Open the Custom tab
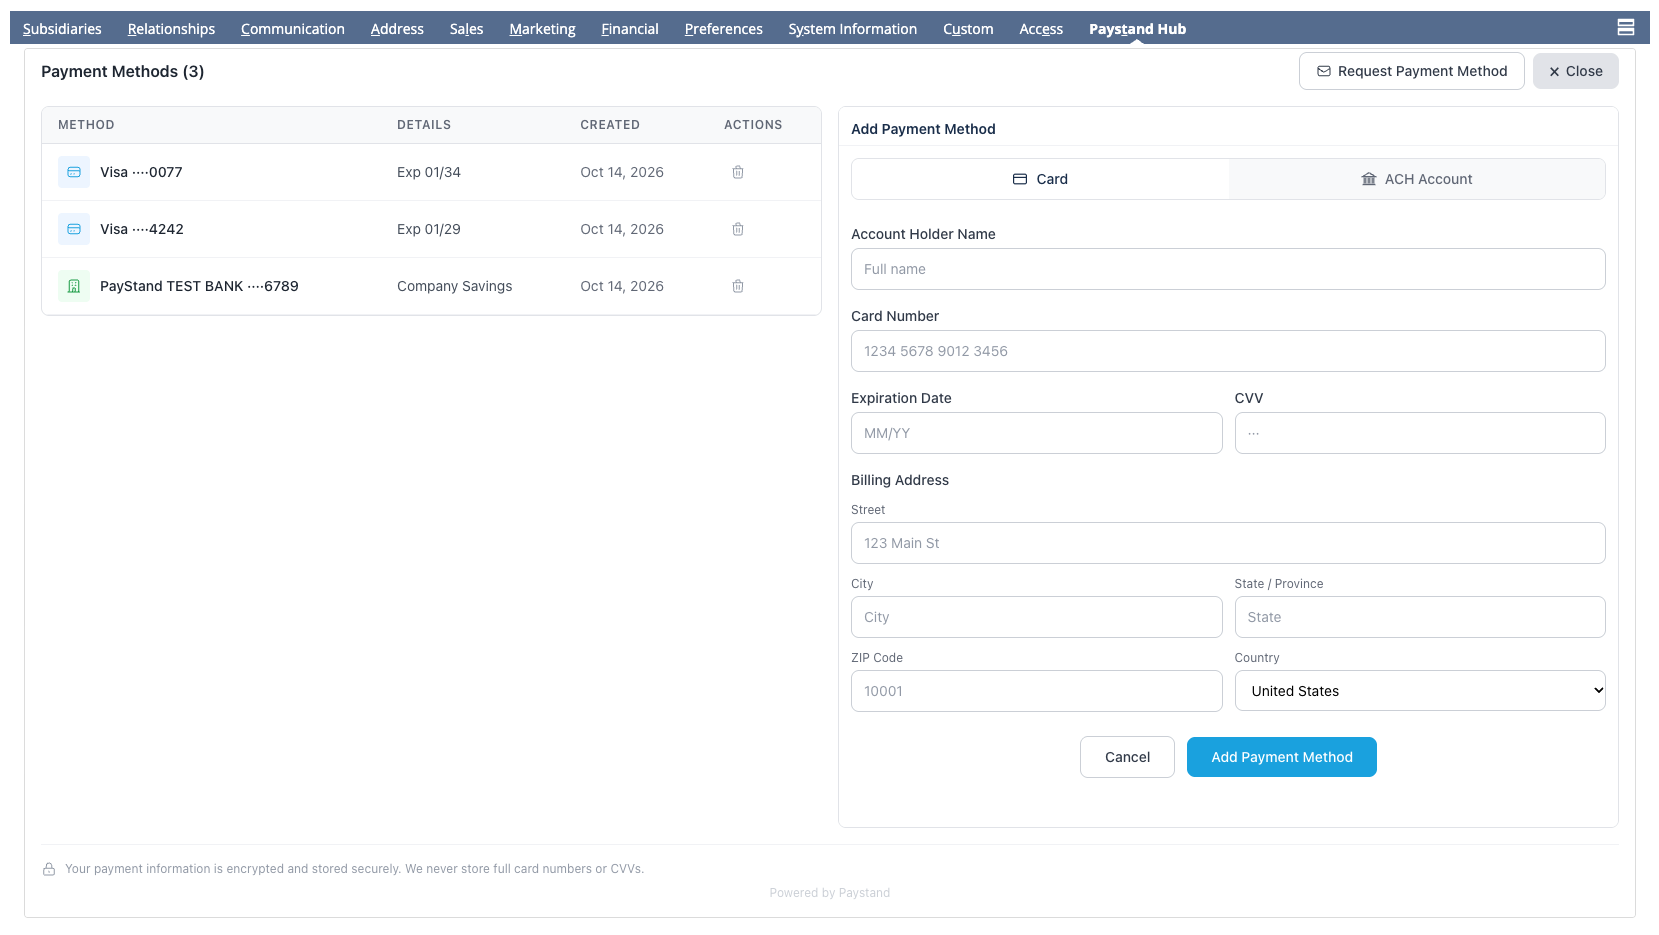The height and width of the screenshot is (935, 1659). tap(968, 29)
